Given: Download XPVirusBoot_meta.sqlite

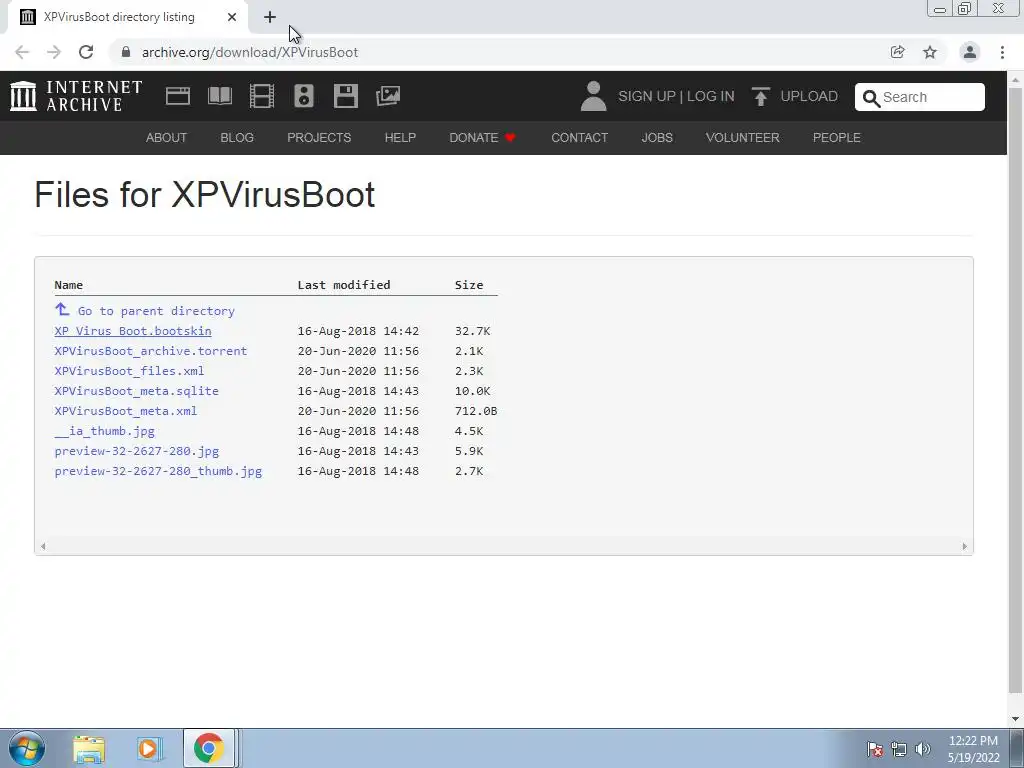Looking at the screenshot, I should pyautogui.click(x=136, y=391).
